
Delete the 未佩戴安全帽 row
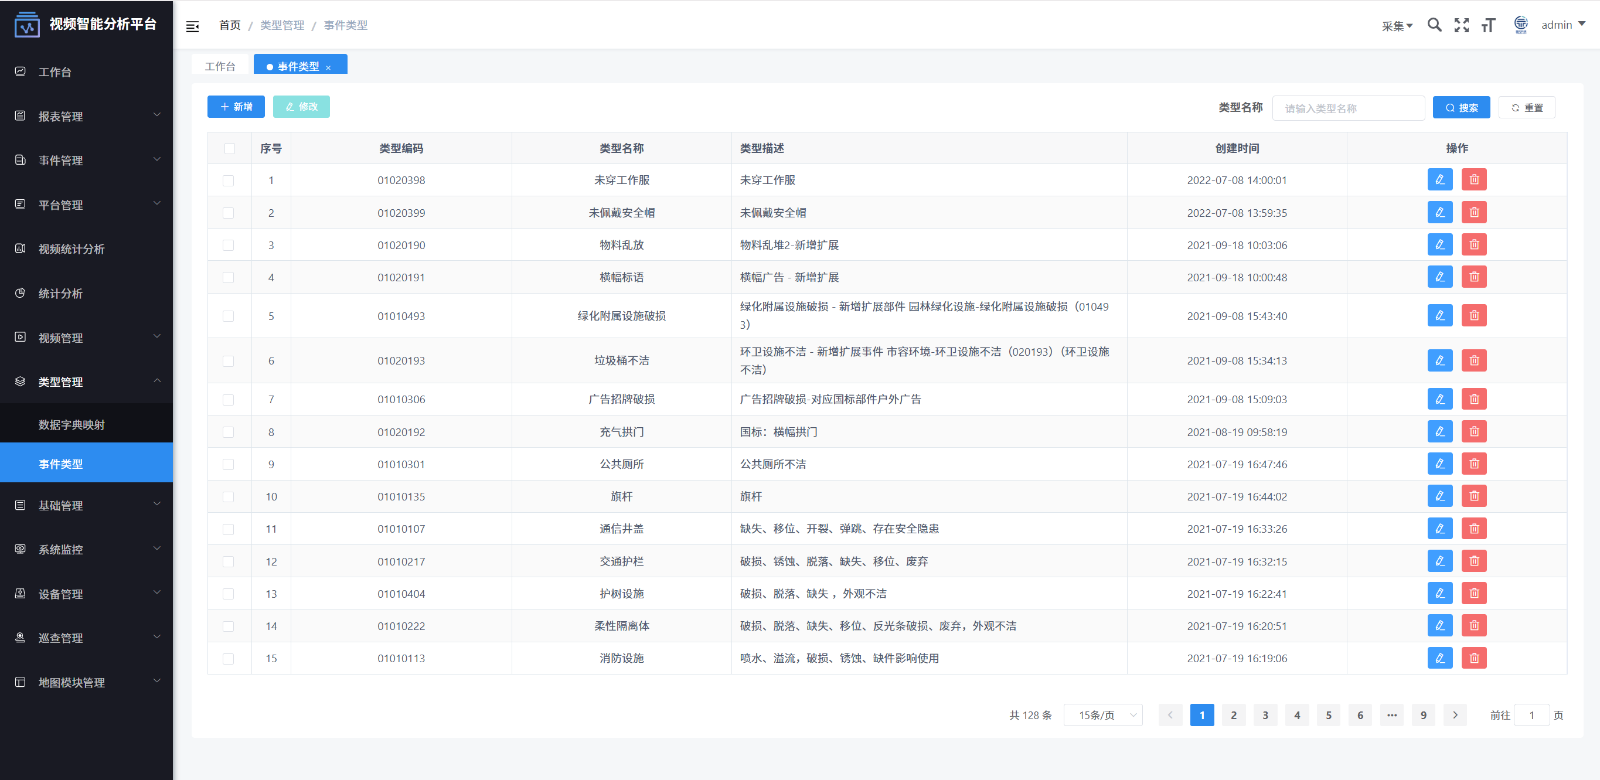pos(1473,212)
